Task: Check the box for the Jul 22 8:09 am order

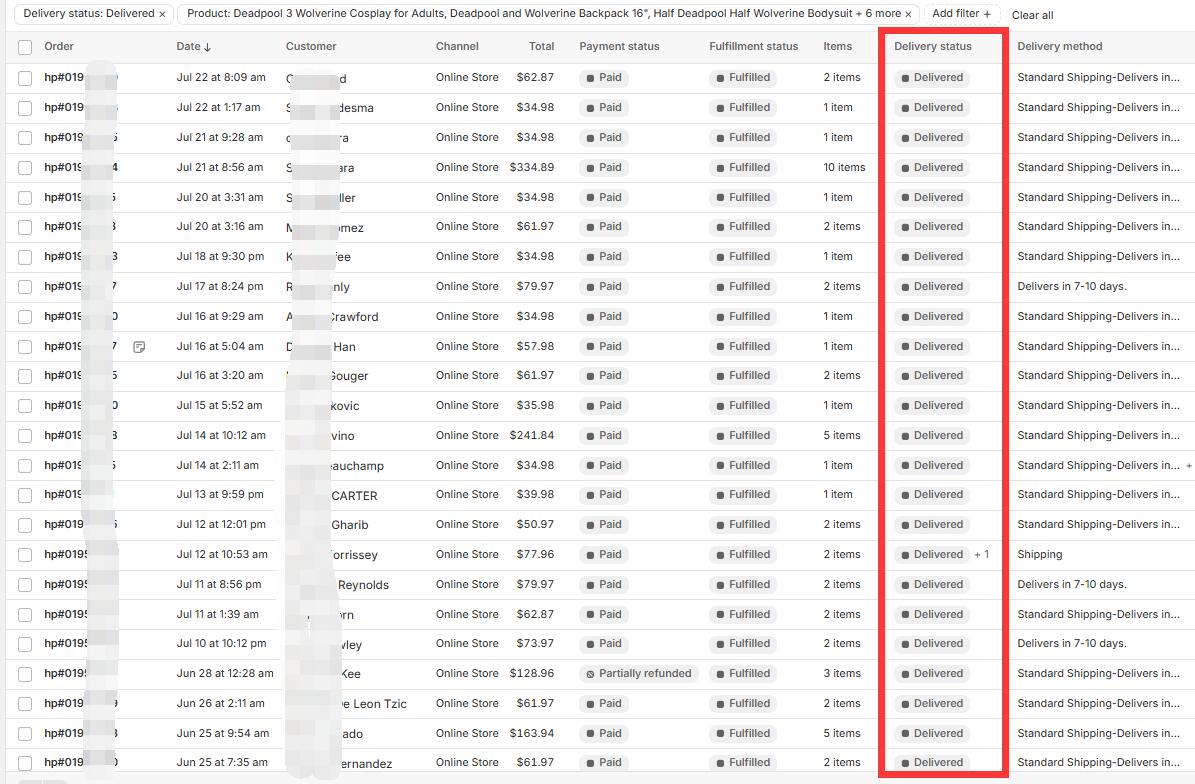Action: pos(25,78)
